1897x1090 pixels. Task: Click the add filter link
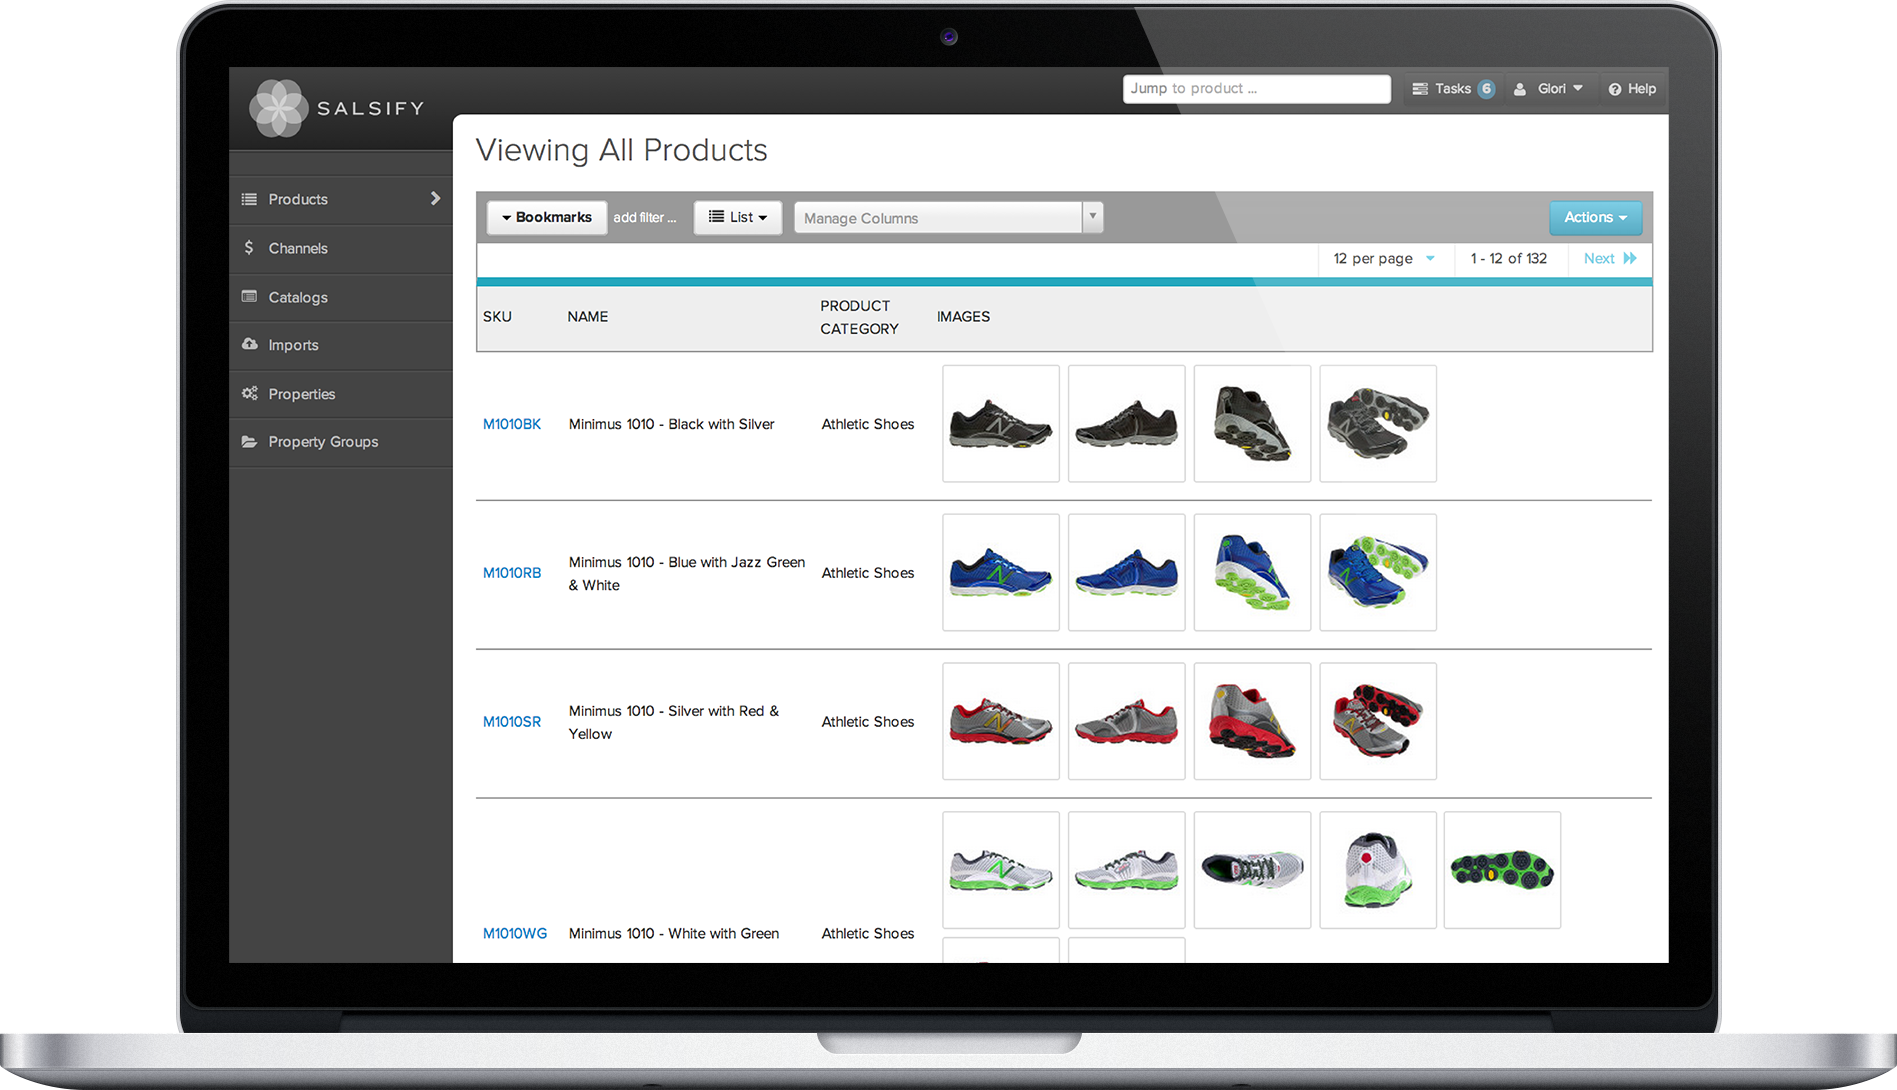coord(645,217)
